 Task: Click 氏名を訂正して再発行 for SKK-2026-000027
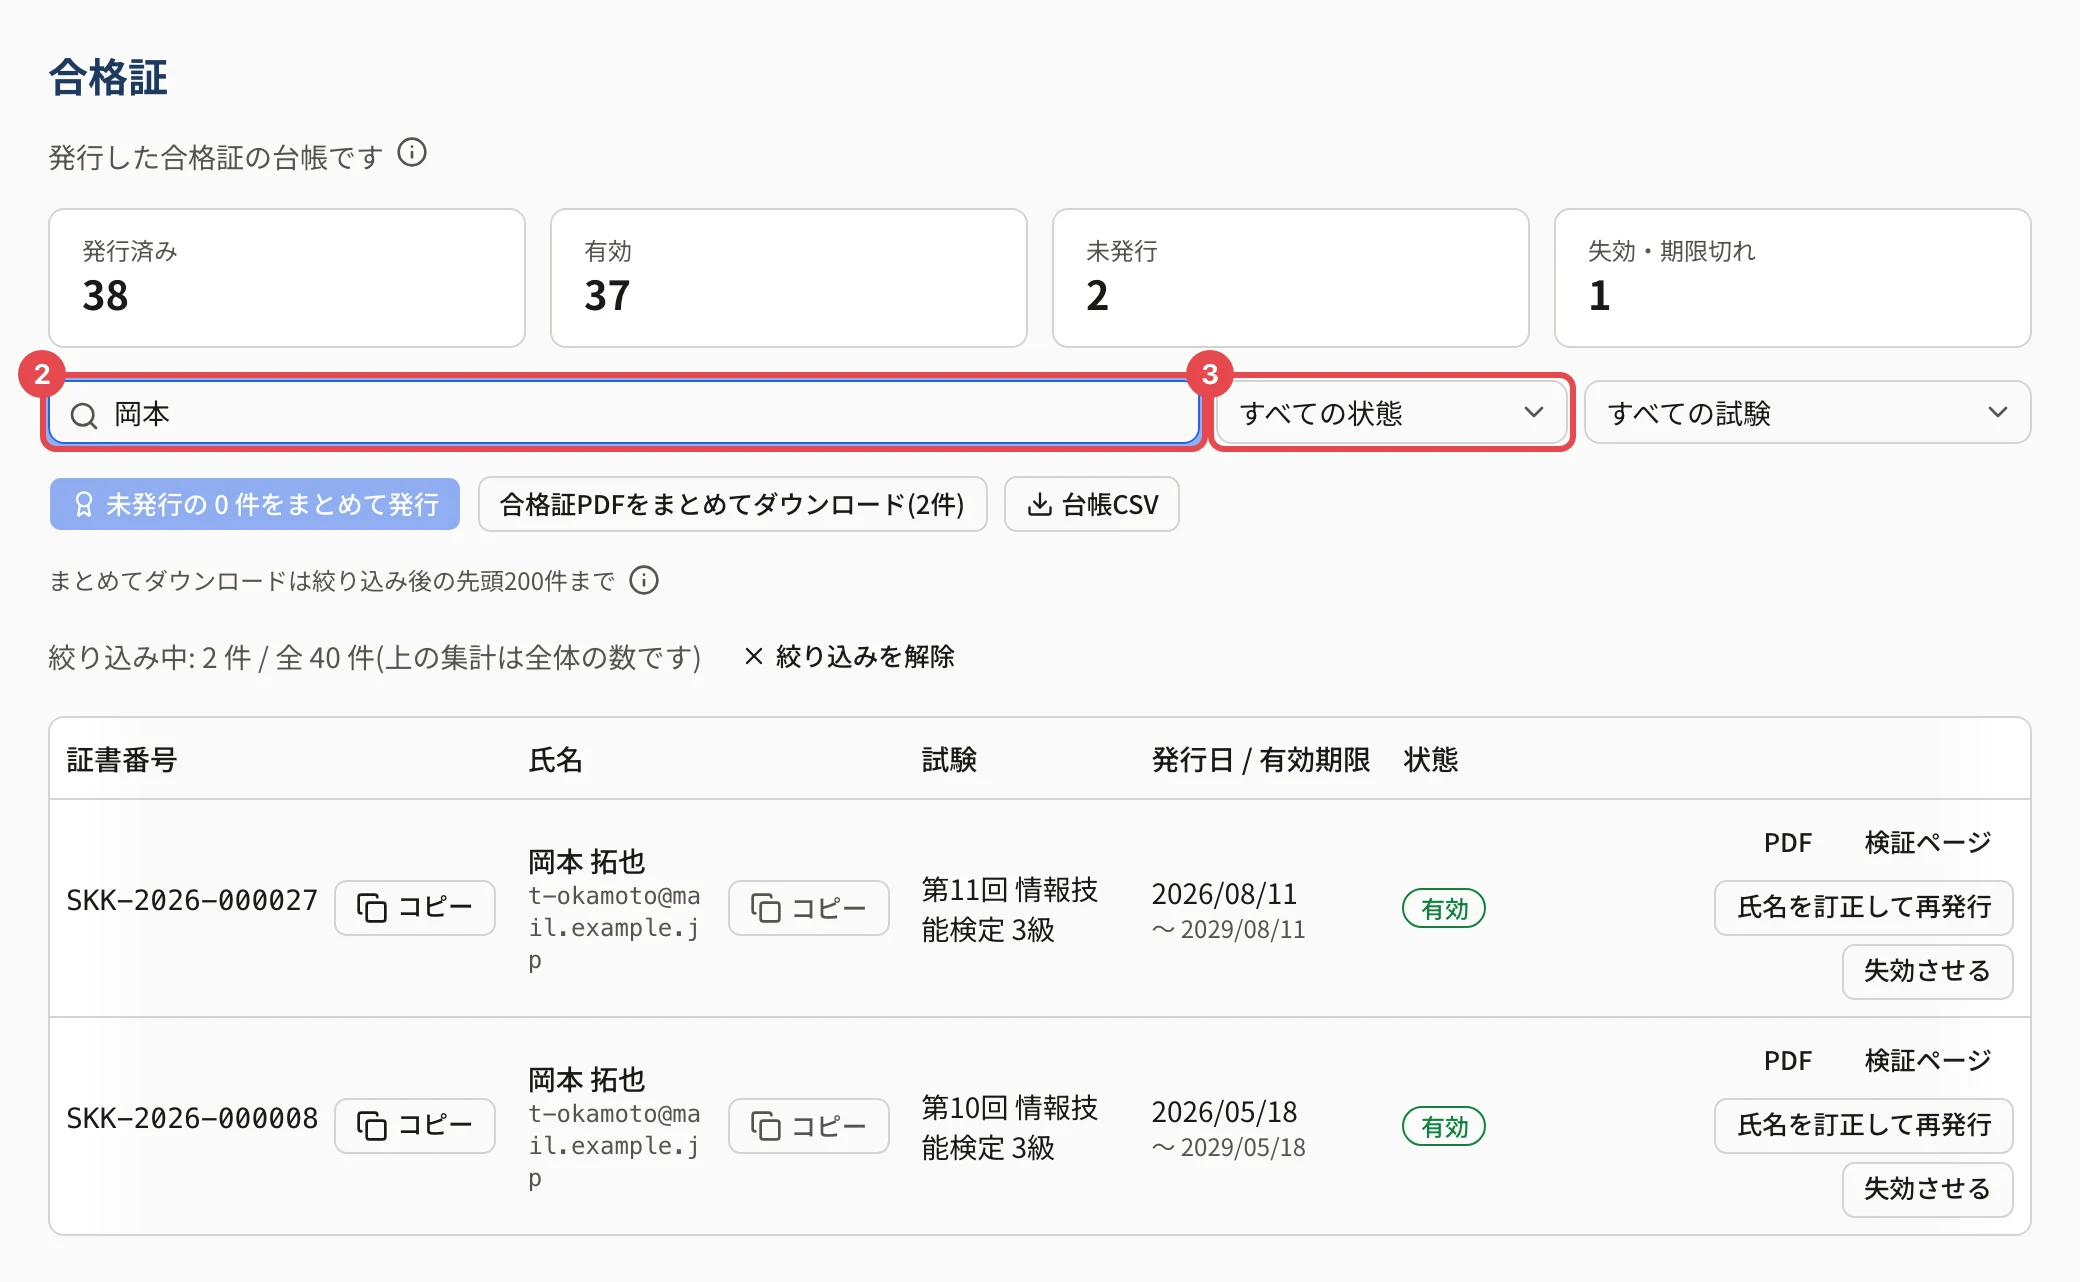[x=1864, y=907]
